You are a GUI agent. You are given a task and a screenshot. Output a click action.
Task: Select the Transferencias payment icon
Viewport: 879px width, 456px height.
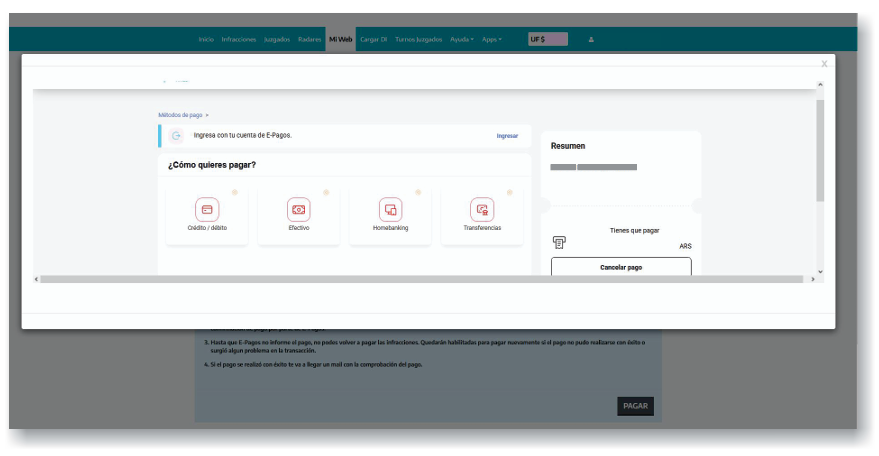[482, 210]
